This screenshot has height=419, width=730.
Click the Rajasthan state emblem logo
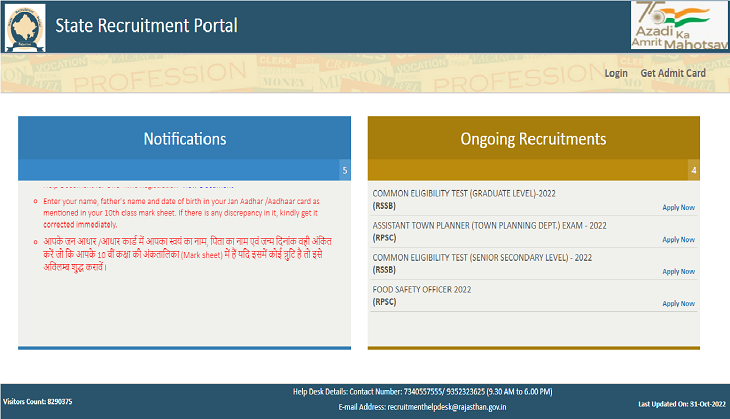click(x=25, y=27)
